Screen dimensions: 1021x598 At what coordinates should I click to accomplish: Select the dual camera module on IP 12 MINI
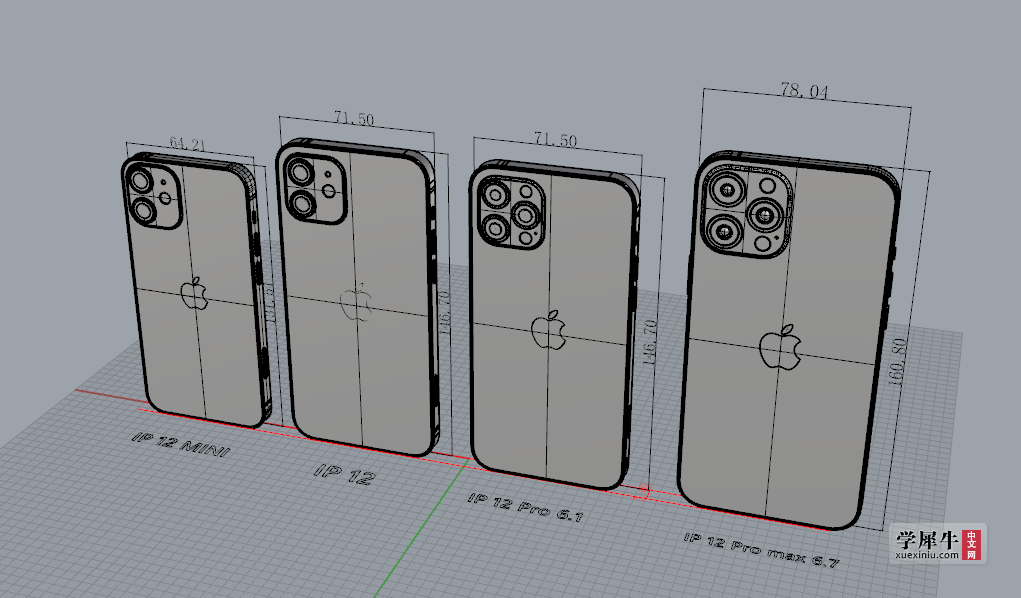click(153, 196)
